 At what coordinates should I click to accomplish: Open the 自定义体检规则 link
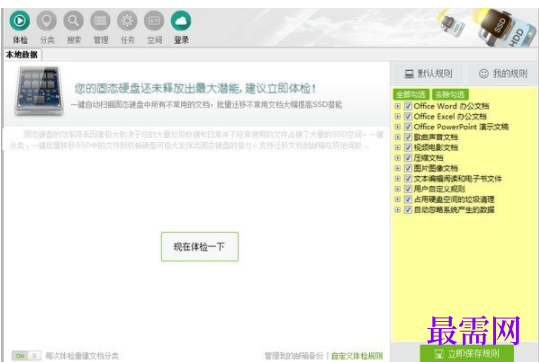(x=357, y=356)
